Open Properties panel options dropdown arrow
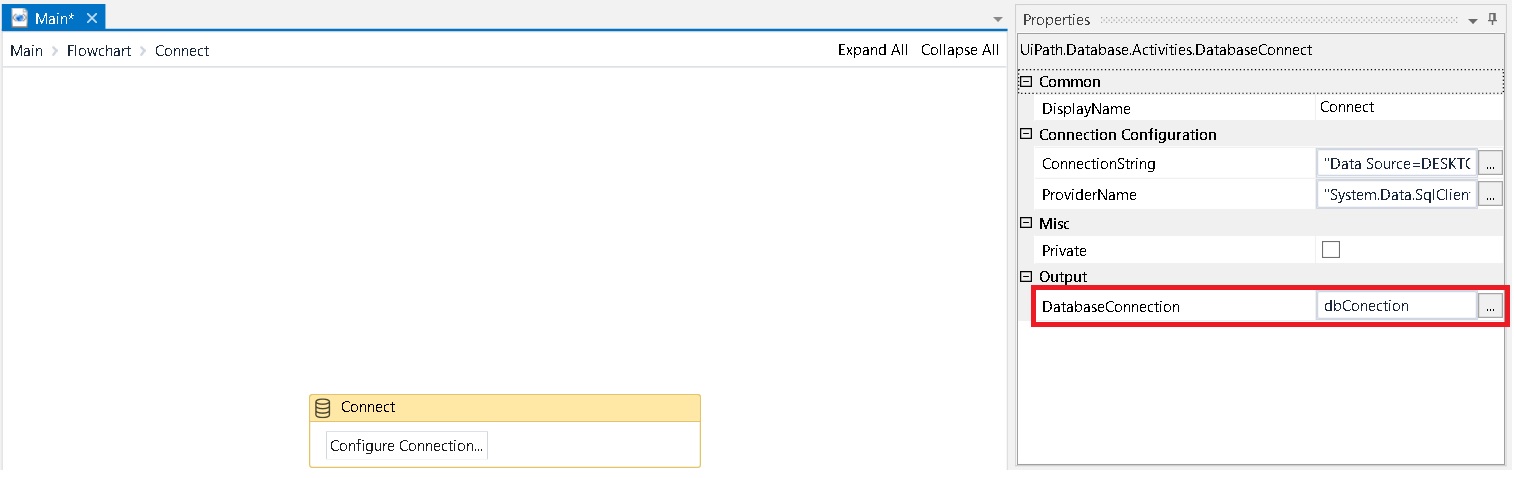The image size is (1514, 478). 1473,20
